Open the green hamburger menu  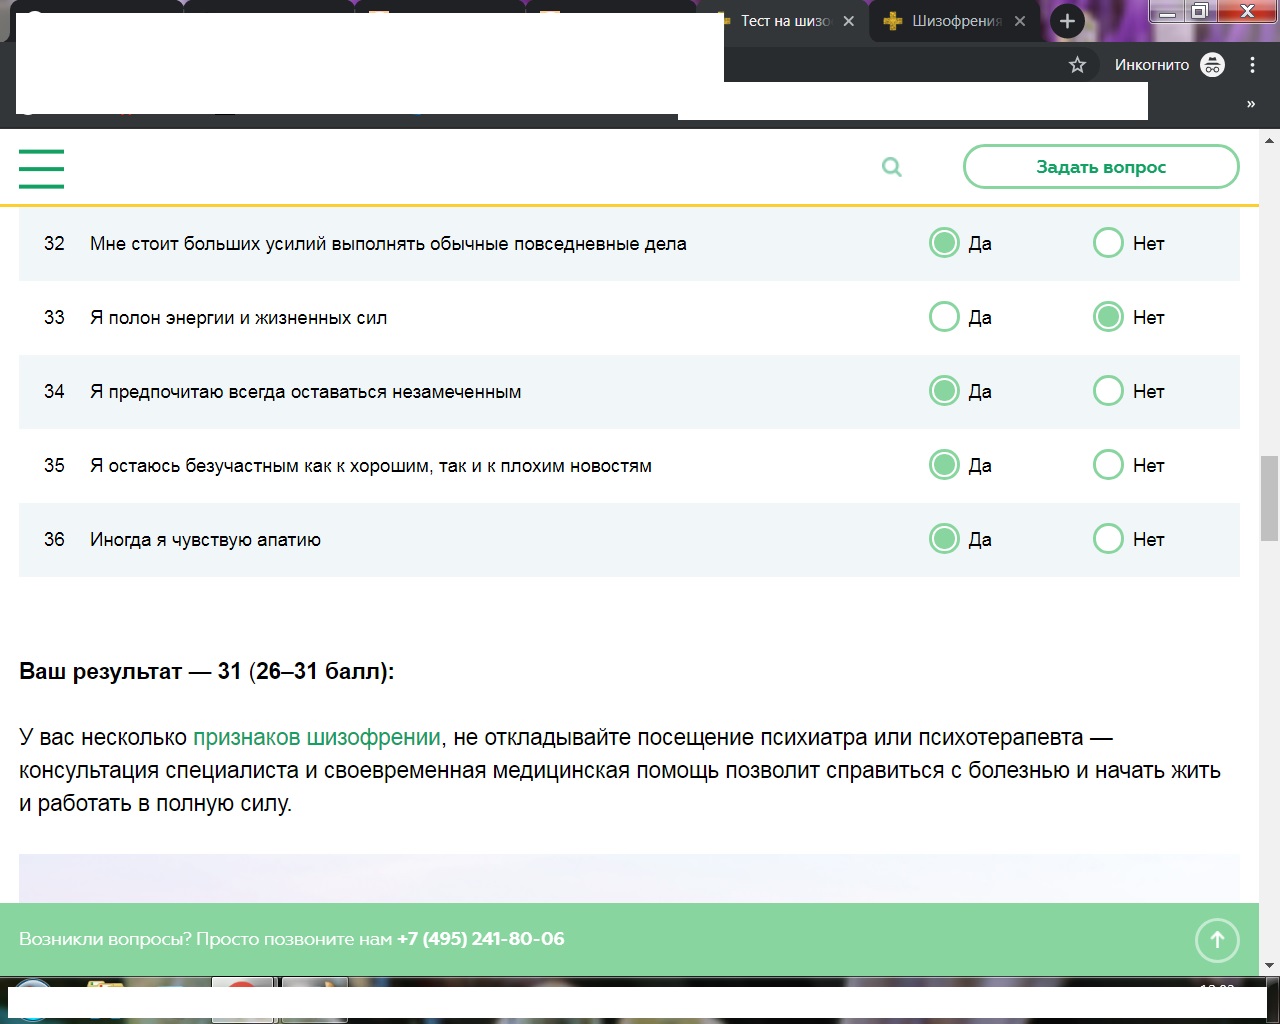tap(41, 168)
